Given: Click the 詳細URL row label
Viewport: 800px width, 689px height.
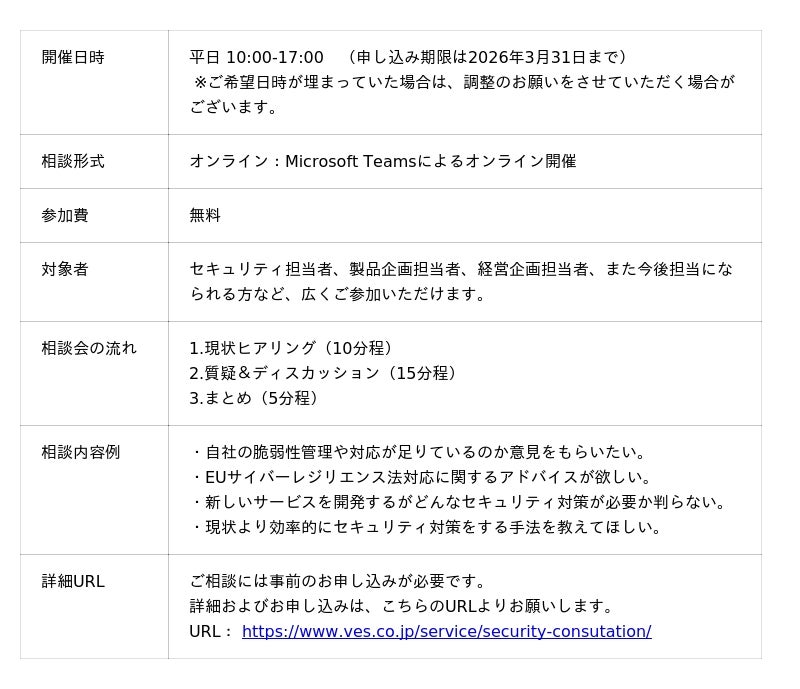Looking at the screenshot, I should point(73,581).
